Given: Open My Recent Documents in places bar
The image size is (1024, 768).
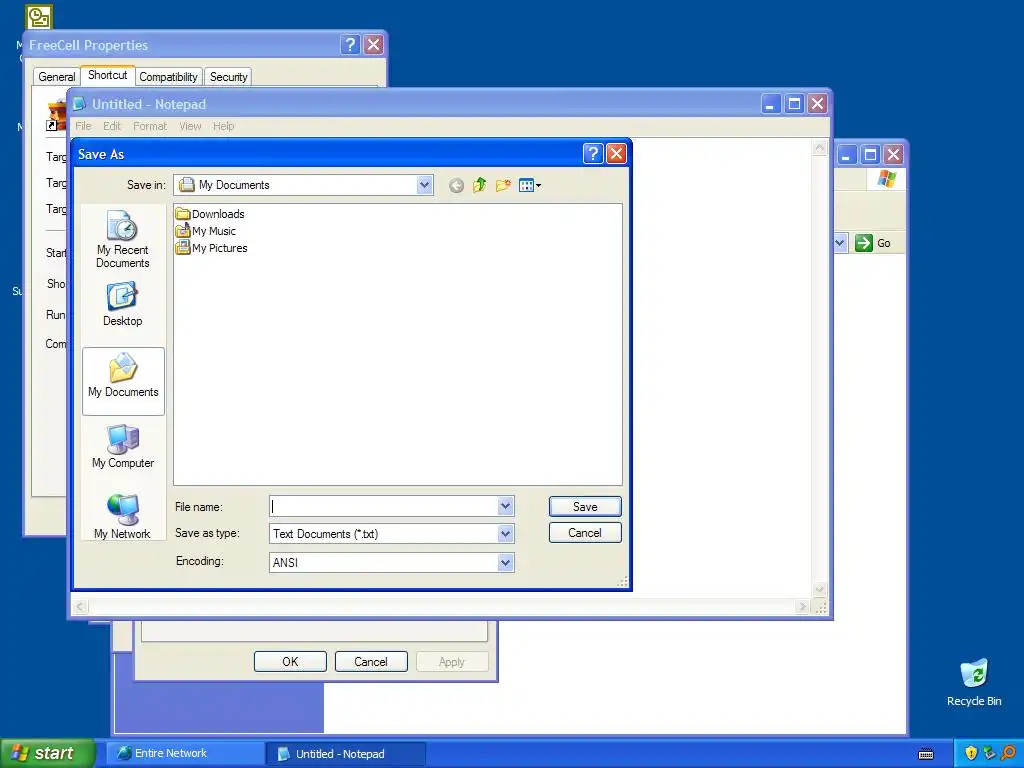Looking at the screenshot, I should pos(123,240).
